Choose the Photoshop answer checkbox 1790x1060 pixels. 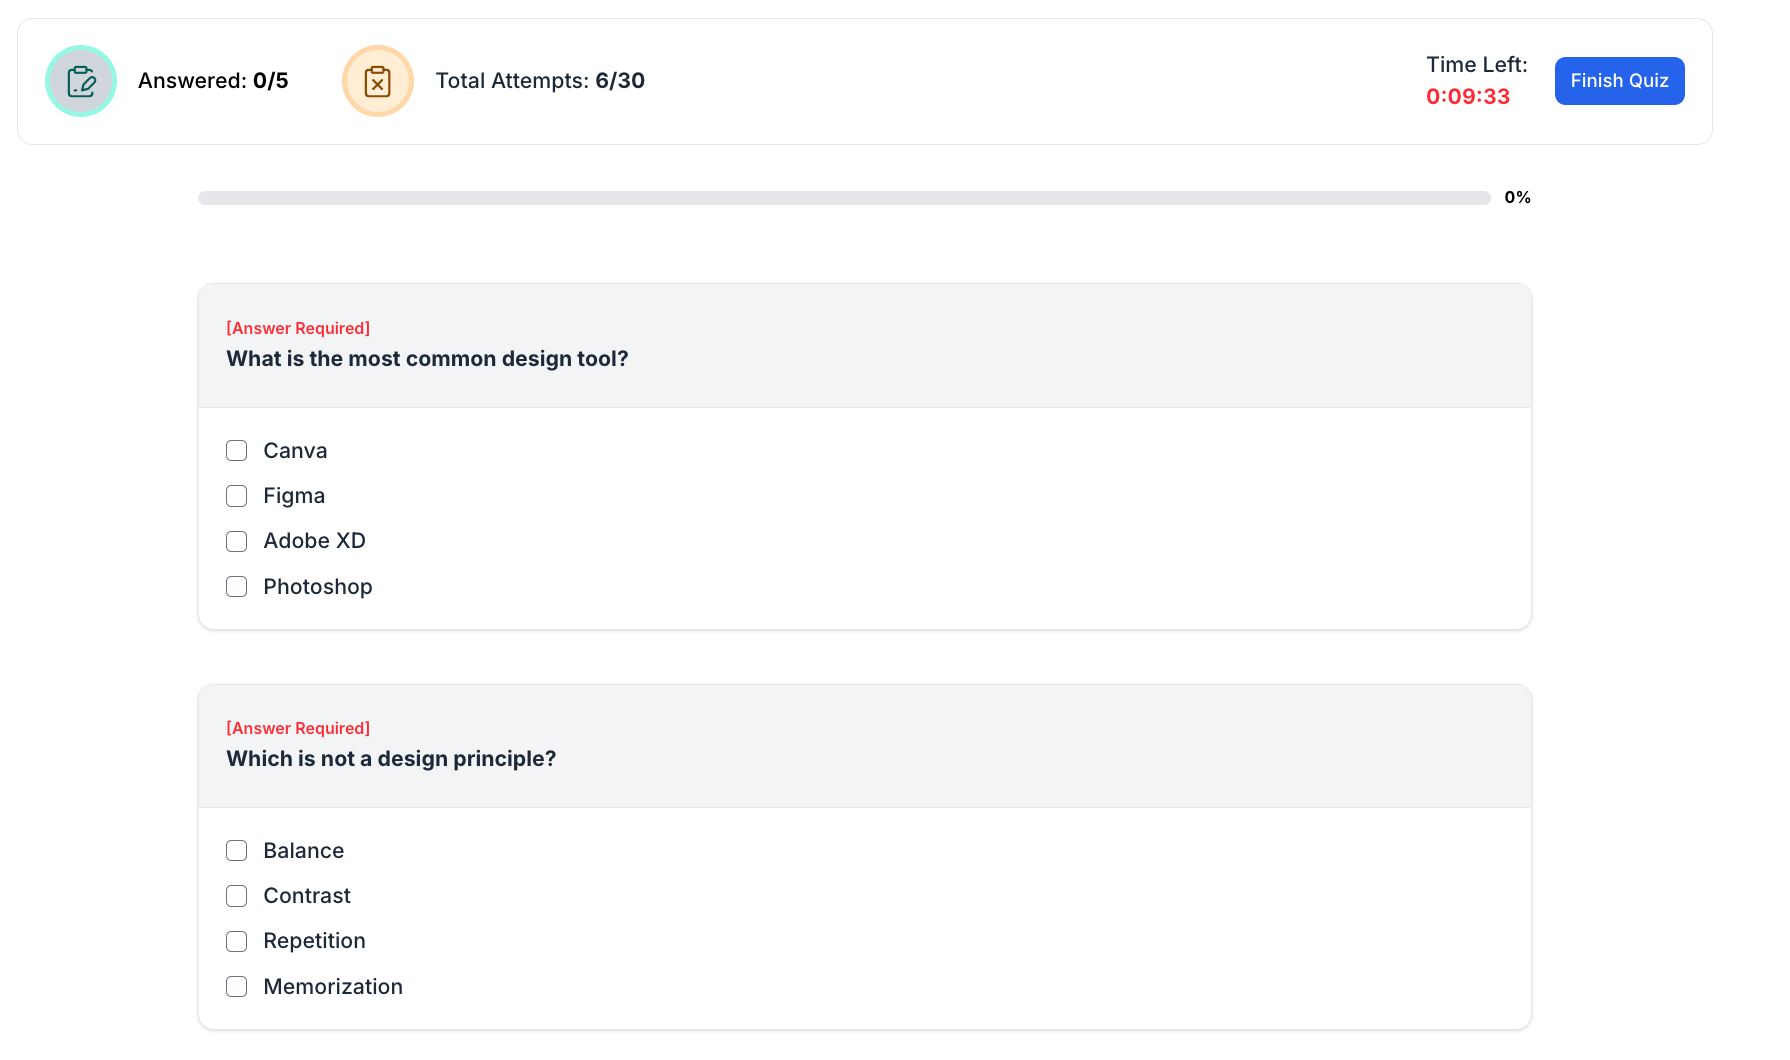pos(237,587)
